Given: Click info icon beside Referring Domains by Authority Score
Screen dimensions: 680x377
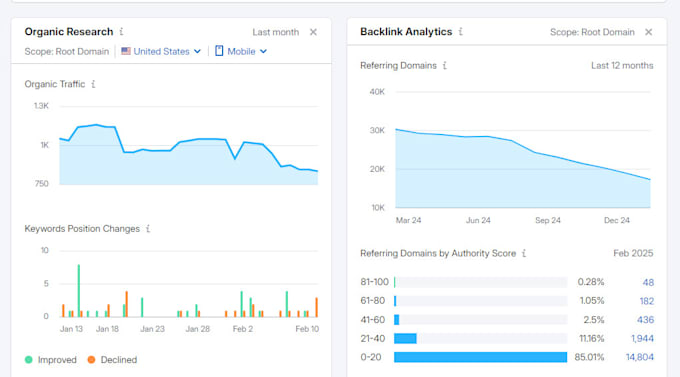Looking at the screenshot, I should click(524, 253).
